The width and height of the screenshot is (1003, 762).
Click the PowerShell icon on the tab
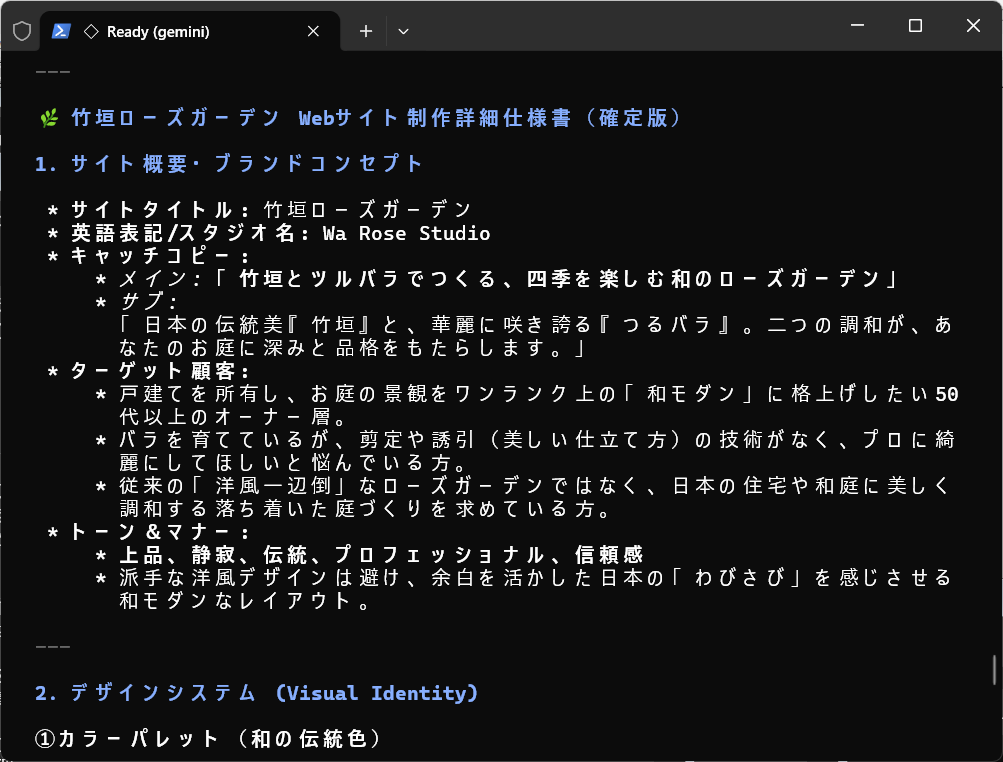tap(61, 31)
